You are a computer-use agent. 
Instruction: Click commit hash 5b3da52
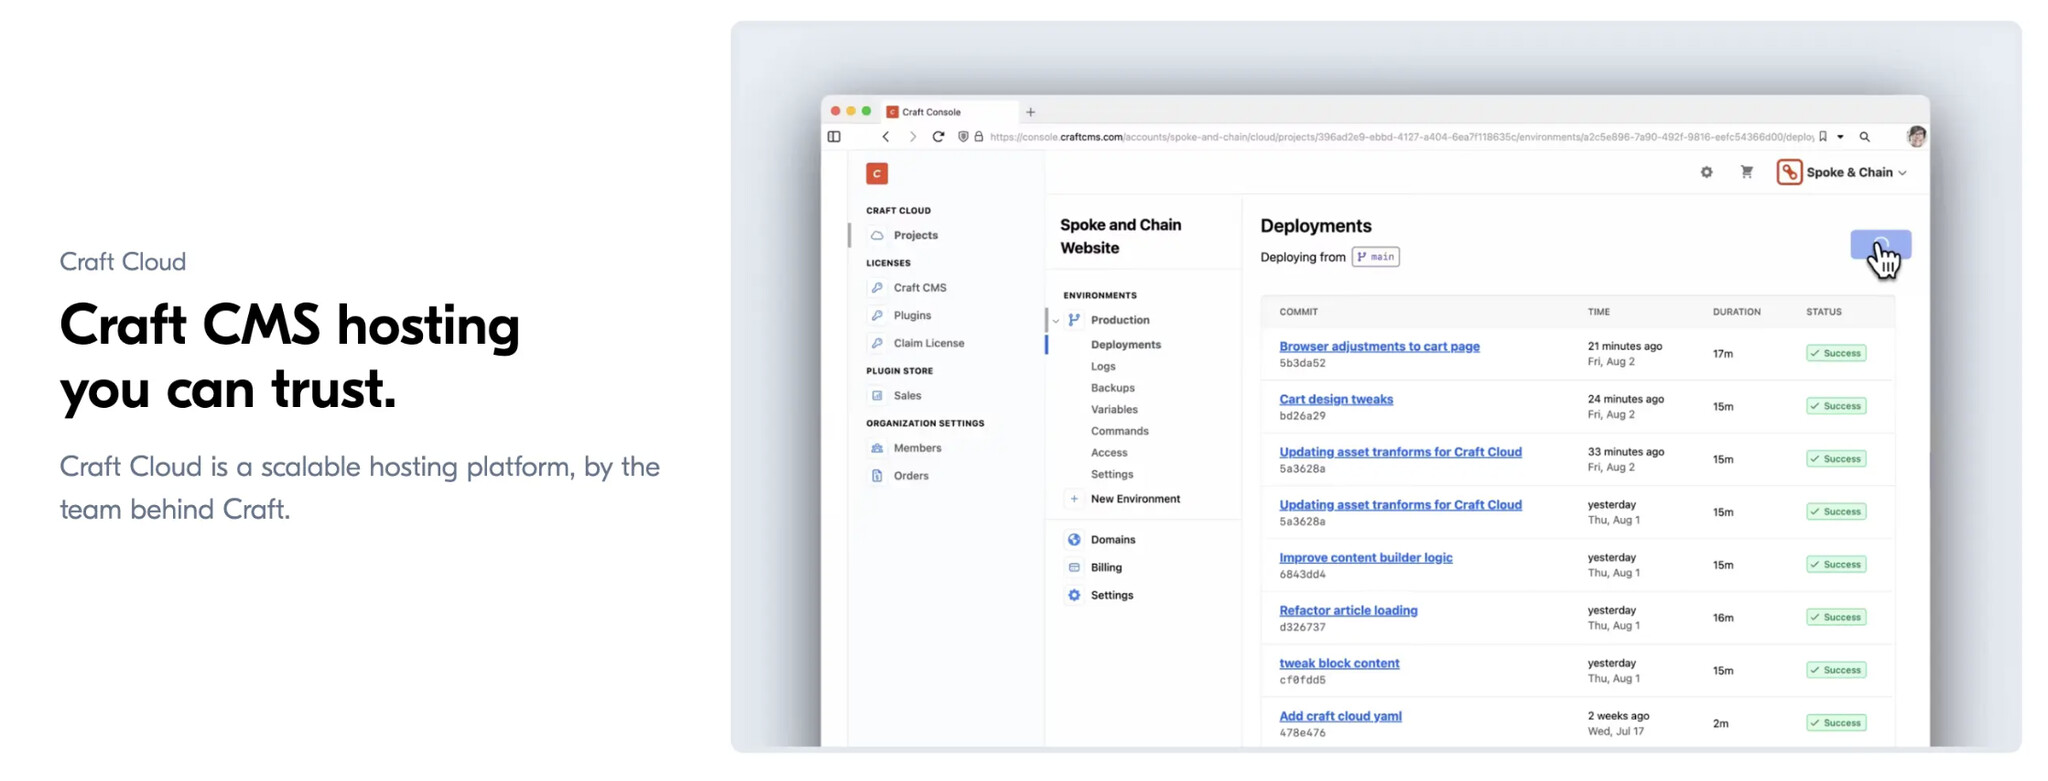[1302, 364]
